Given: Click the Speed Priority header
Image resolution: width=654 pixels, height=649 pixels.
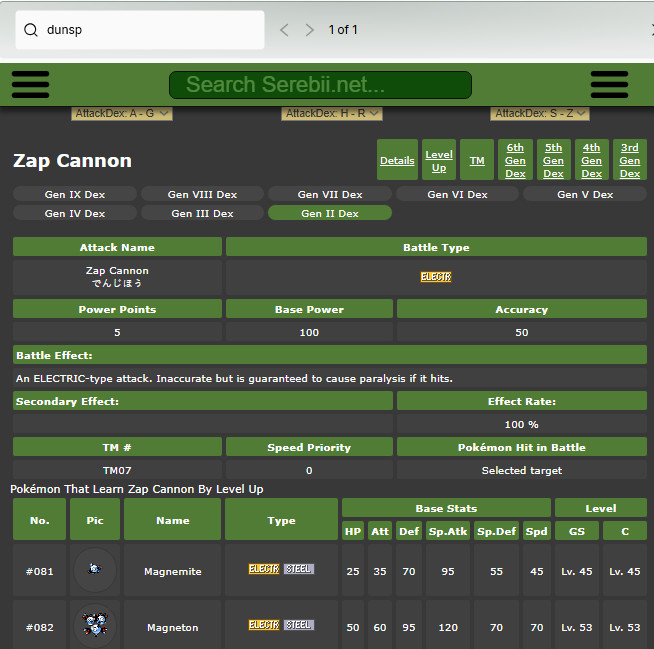Looking at the screenshot, I should (309, 447).
